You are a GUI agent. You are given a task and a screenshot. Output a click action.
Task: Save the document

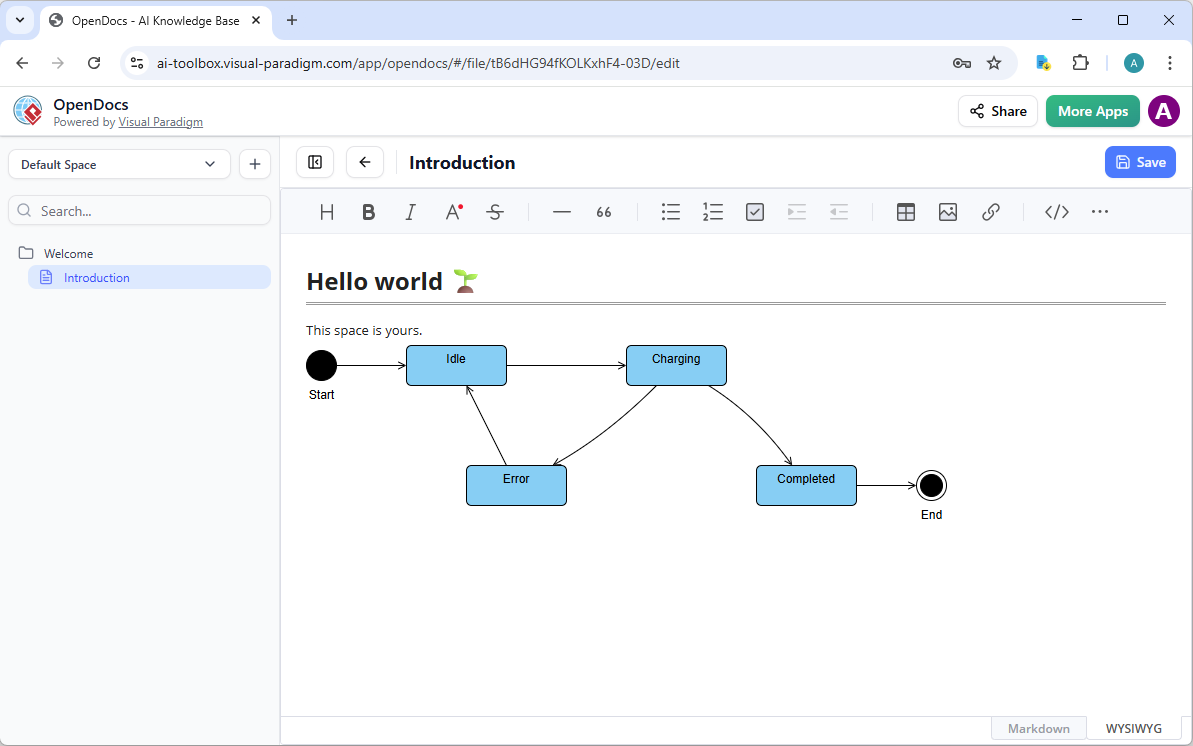[x=1140, y=161]
